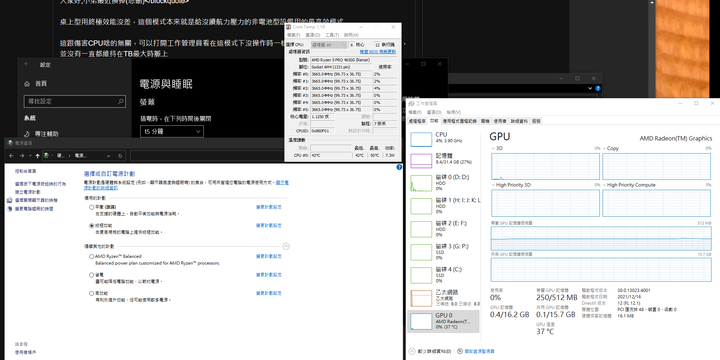Click display turn-off time link icon

click(10, 200)
